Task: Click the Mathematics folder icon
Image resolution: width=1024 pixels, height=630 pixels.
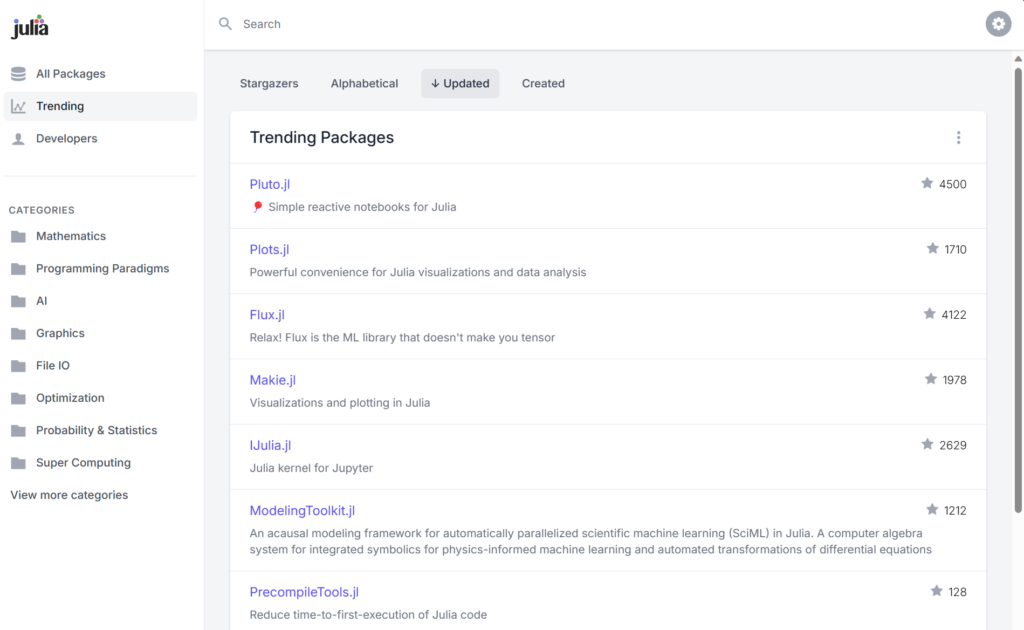Action: (x=18, y=236)
